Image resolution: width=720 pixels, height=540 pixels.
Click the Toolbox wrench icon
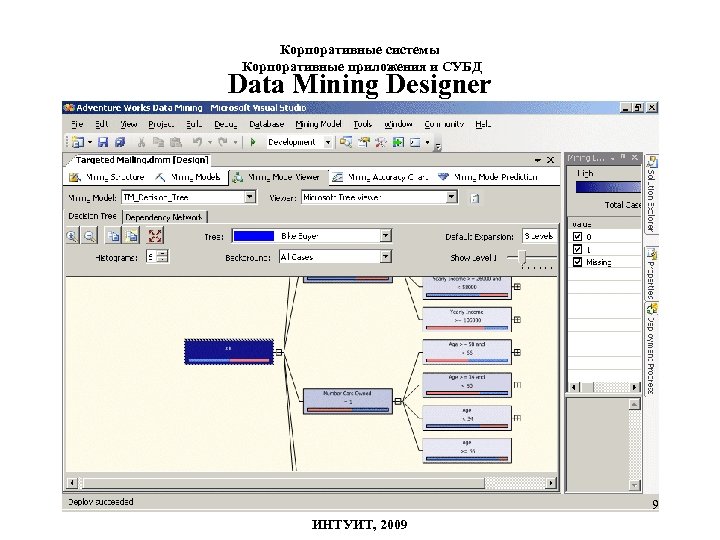coord(381,142)
